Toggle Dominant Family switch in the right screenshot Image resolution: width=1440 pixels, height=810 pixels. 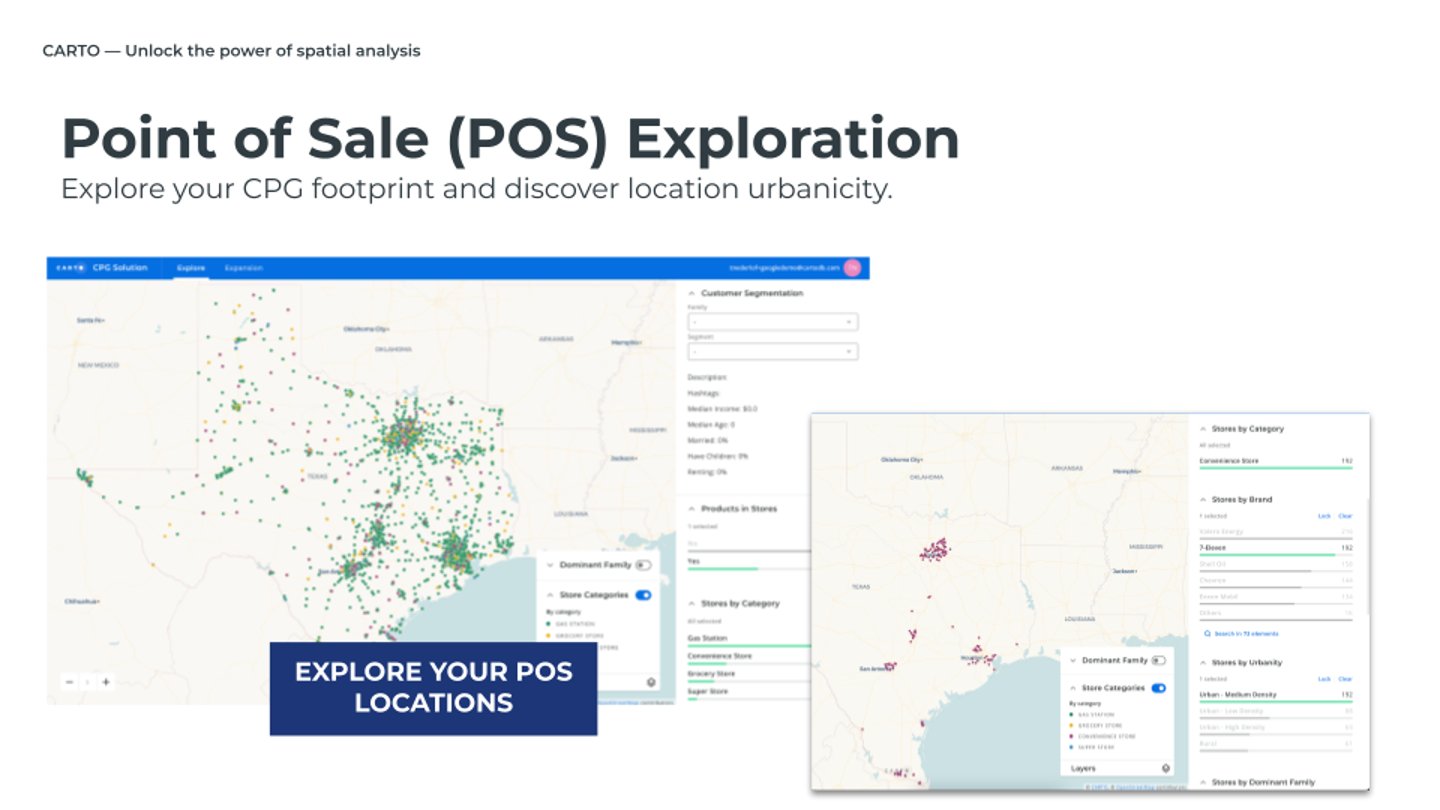pyautogui.click(x=1158, y=660)
